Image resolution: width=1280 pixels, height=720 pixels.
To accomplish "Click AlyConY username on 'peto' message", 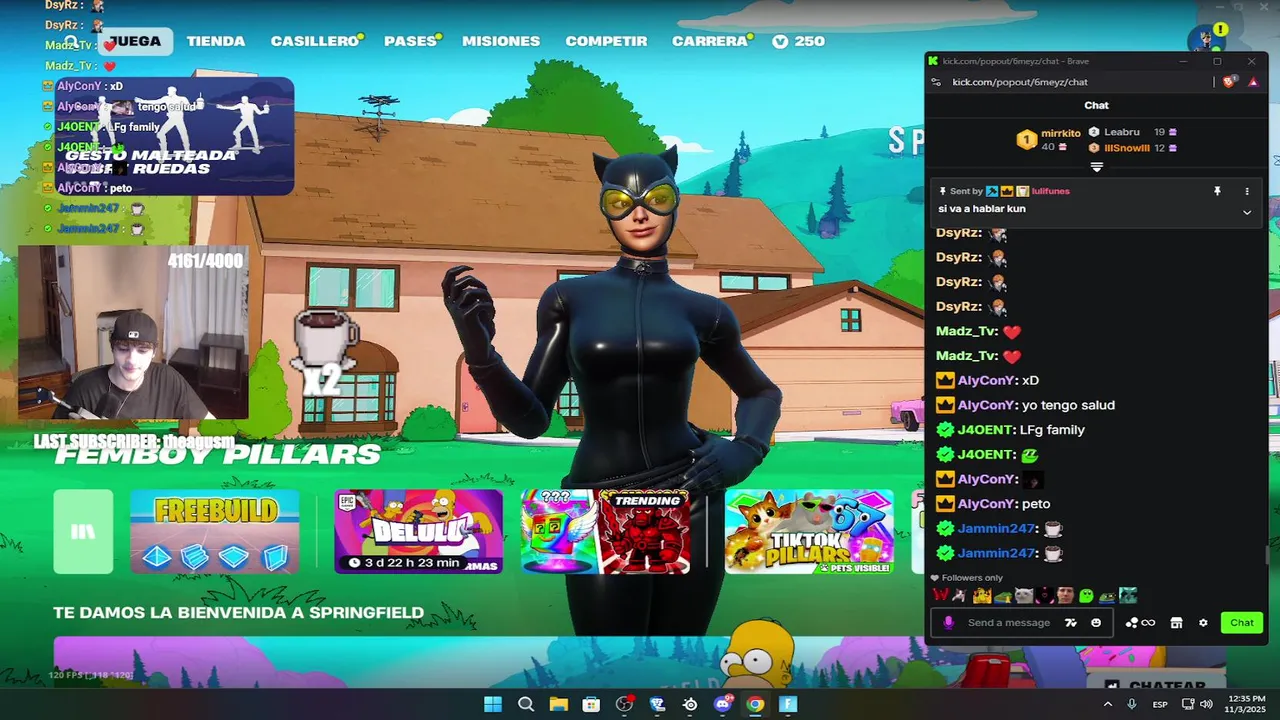I will [x=986, y=504].
